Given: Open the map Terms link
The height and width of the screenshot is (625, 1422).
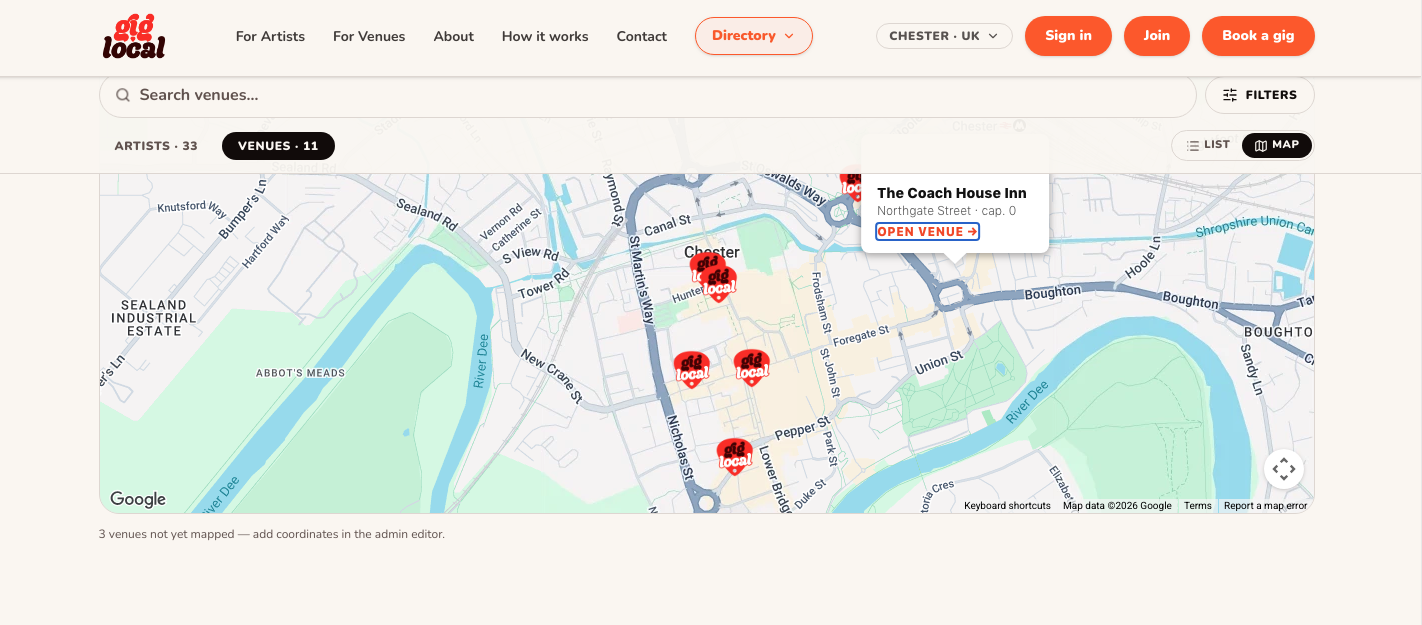Looking at the screenshot, I should click(x=1198, y=506).
